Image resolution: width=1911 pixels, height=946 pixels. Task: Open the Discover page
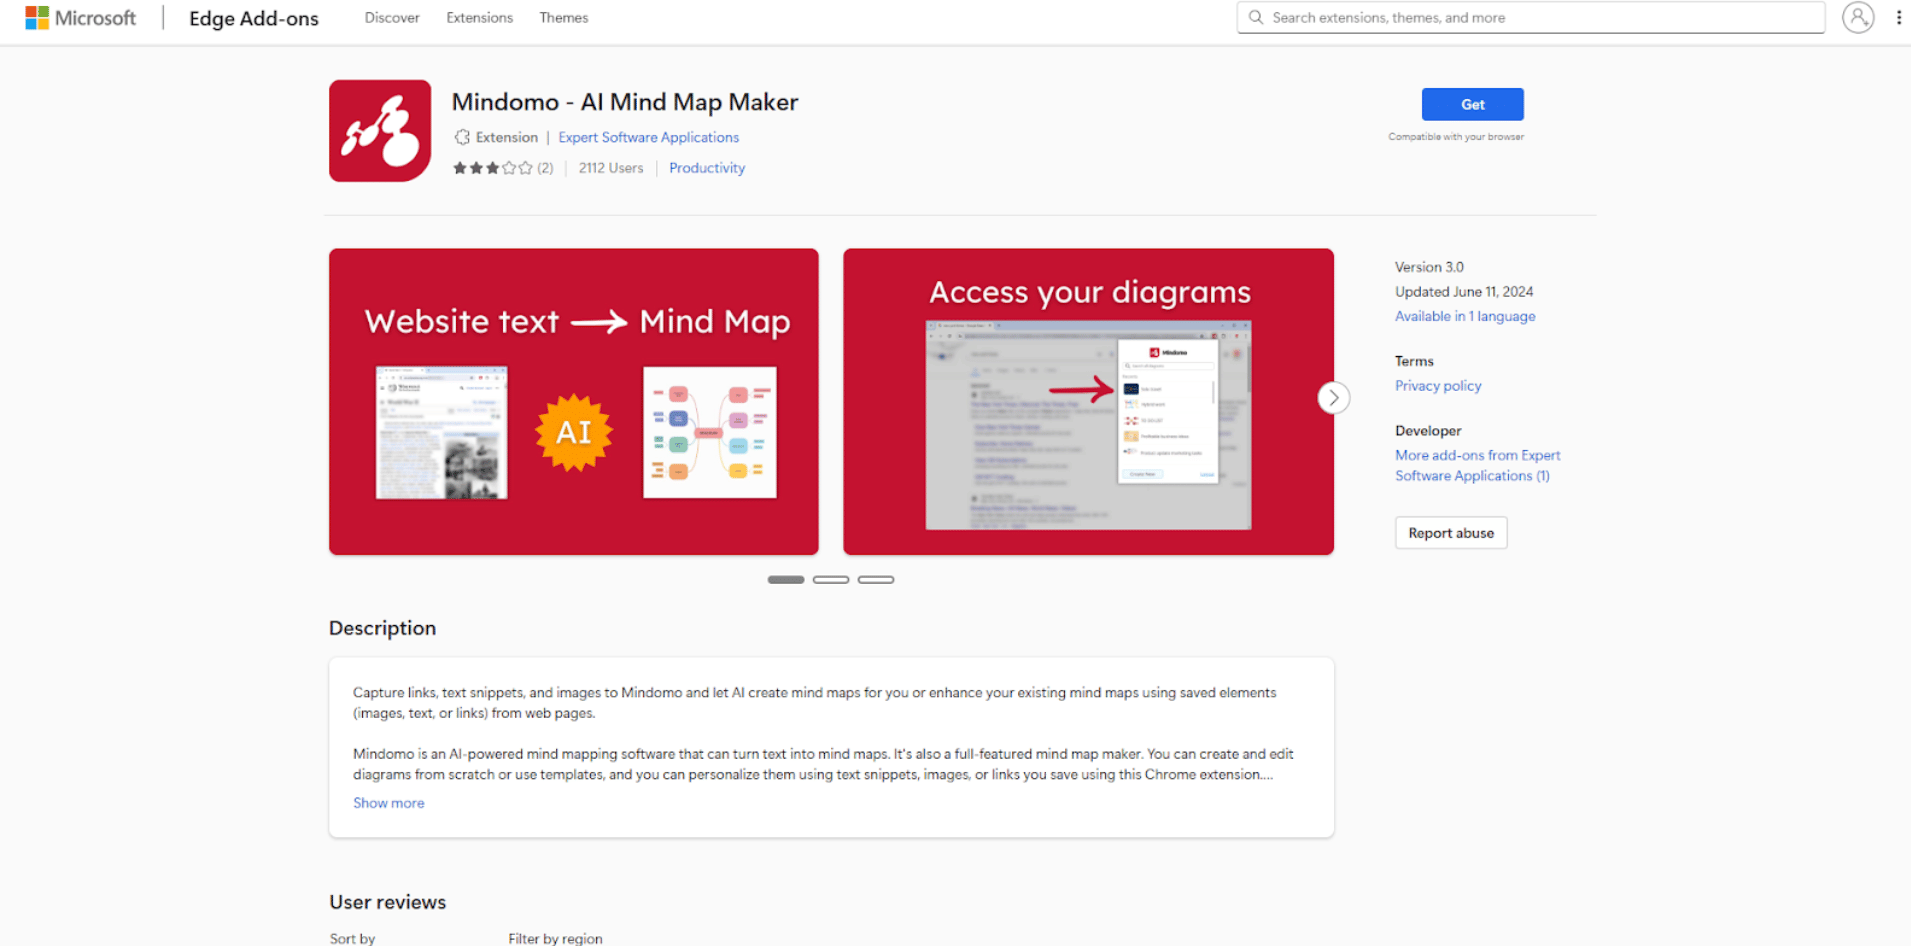391,17
